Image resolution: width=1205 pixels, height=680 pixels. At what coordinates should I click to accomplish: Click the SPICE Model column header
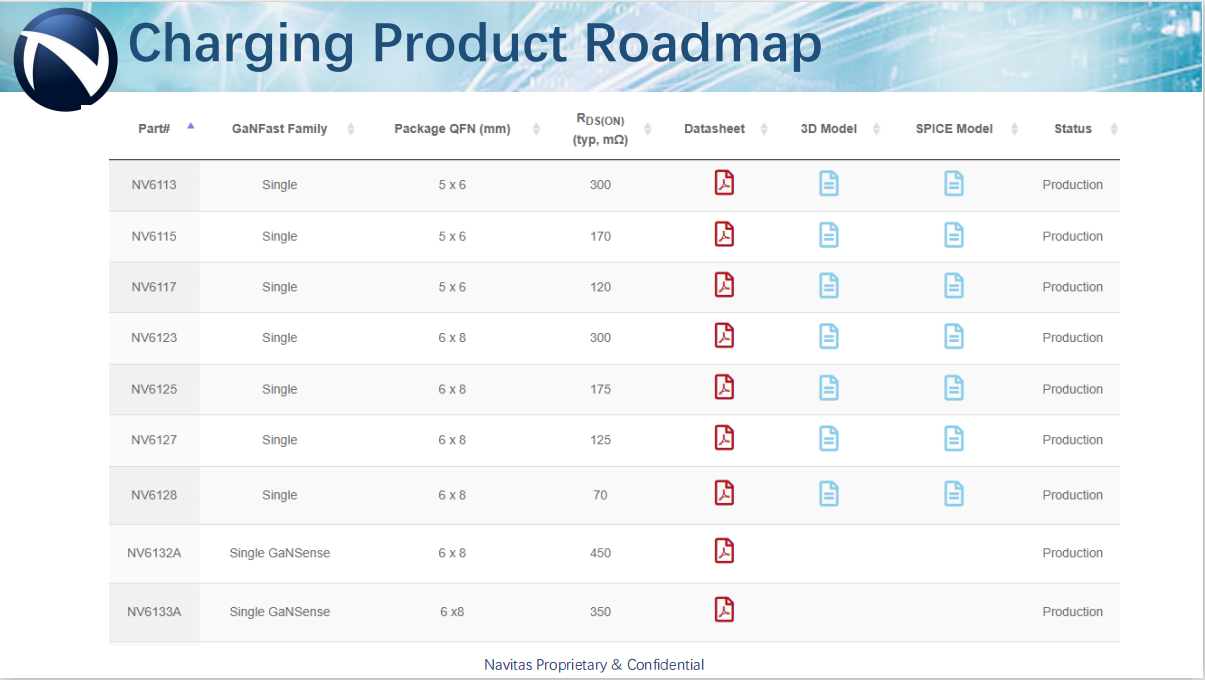(x=953, y=129)
